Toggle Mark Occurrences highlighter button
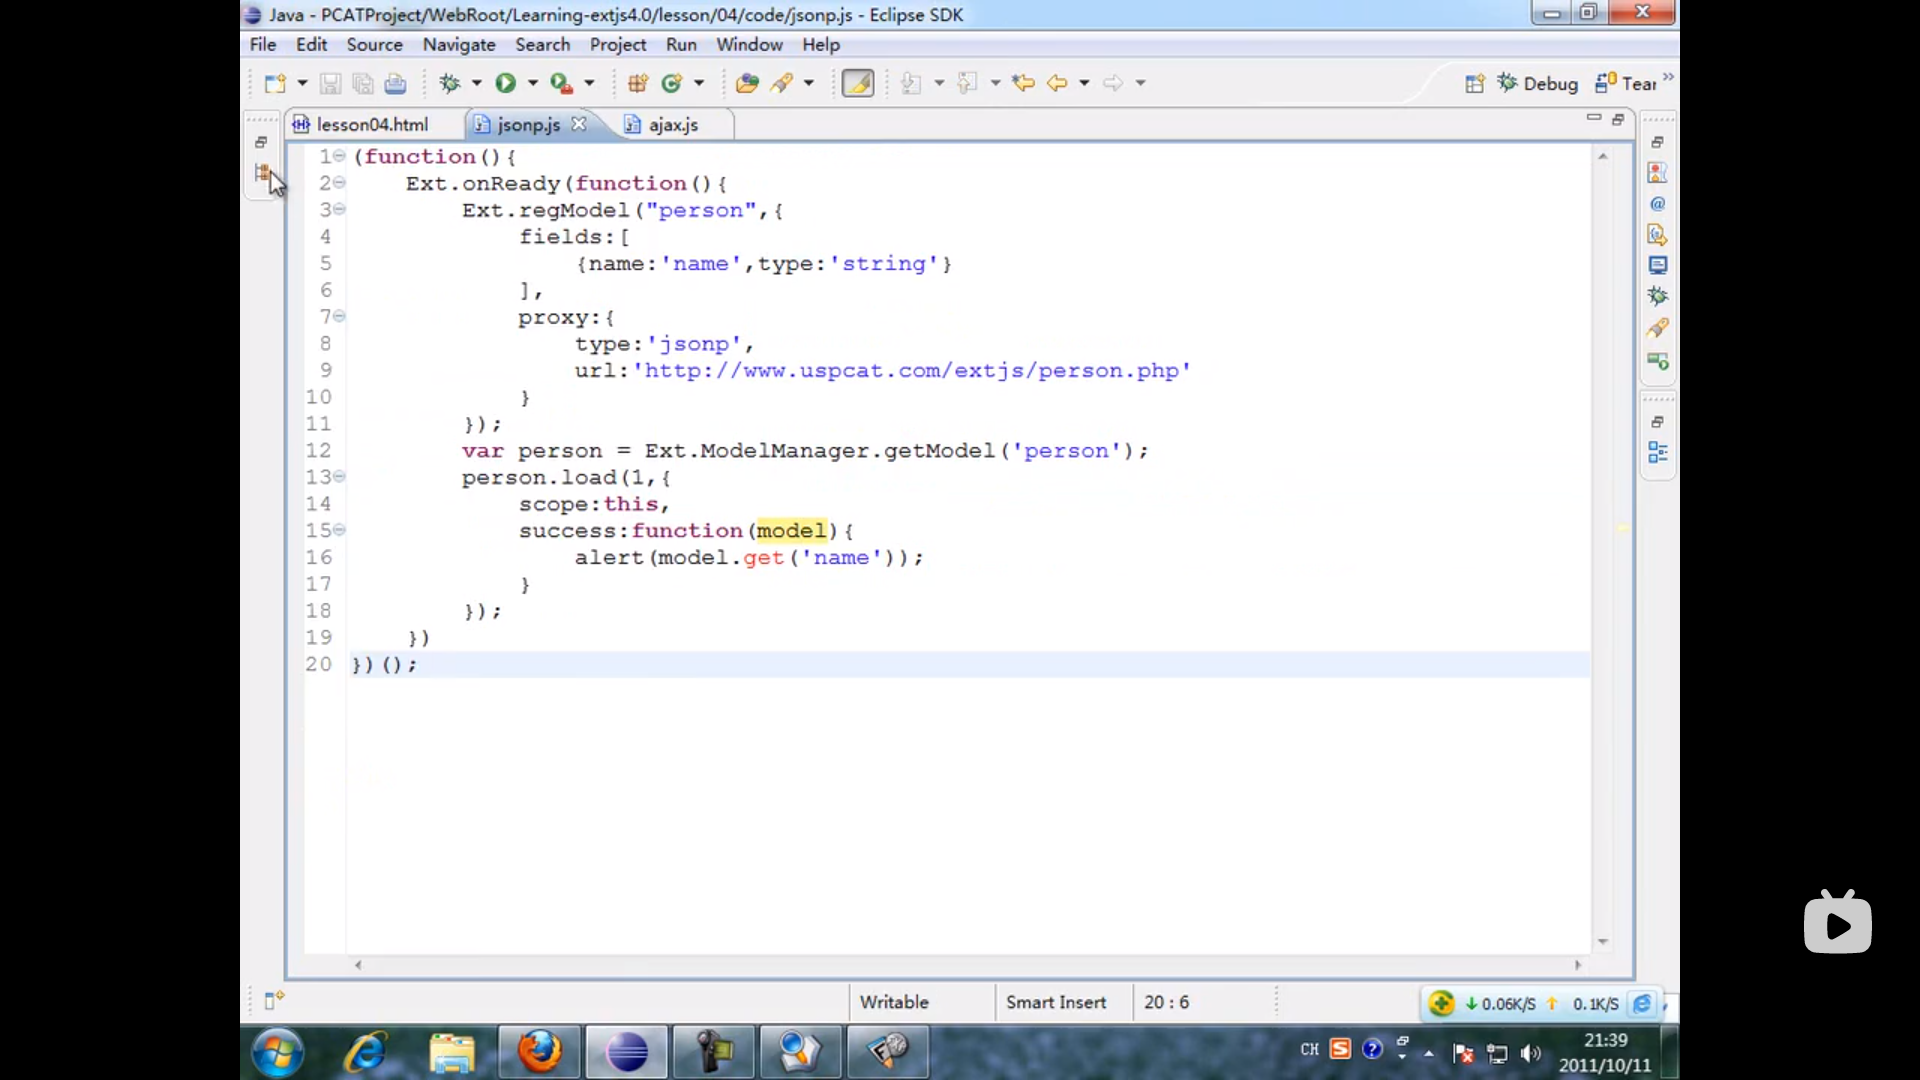Screen dimensions: 1920x1080 858,83
